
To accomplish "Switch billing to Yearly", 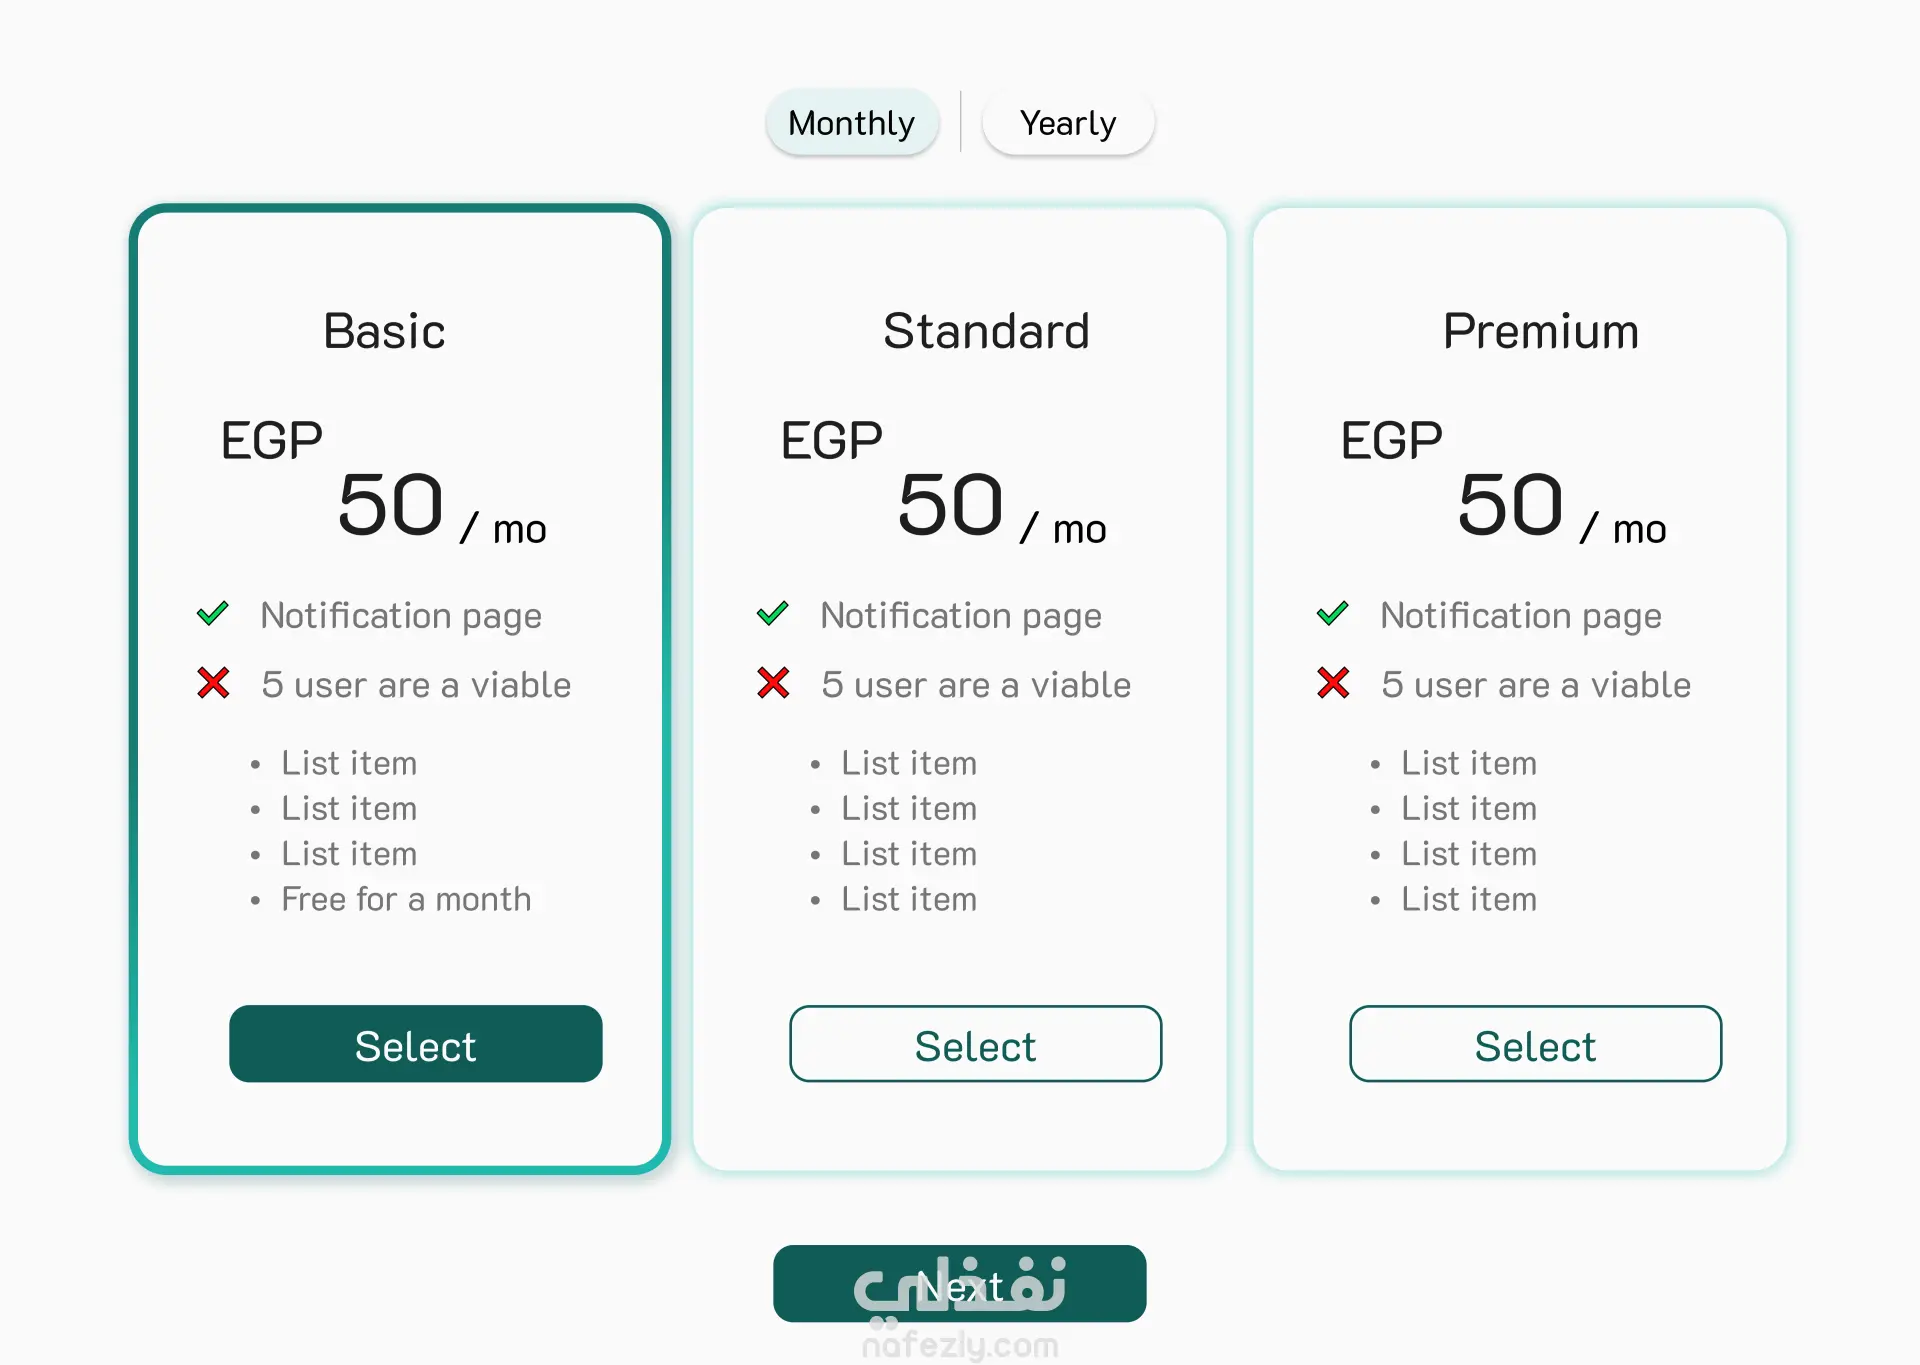I will click(x=1068, y=123).
